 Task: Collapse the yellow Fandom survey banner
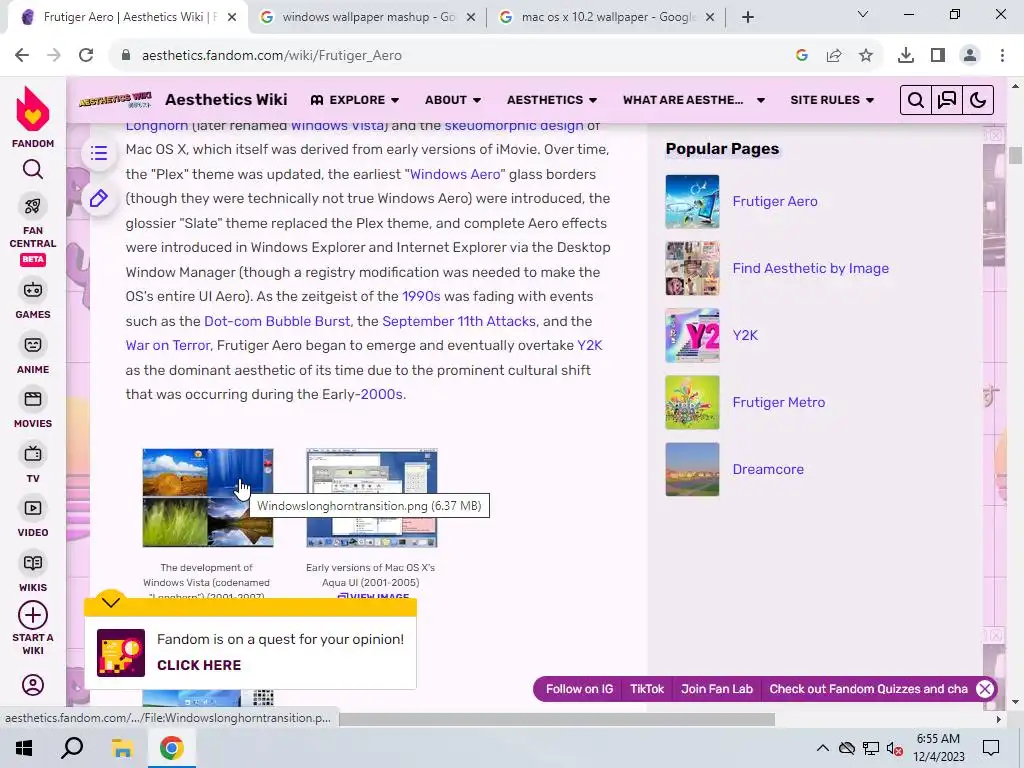(x=111, y=601)
